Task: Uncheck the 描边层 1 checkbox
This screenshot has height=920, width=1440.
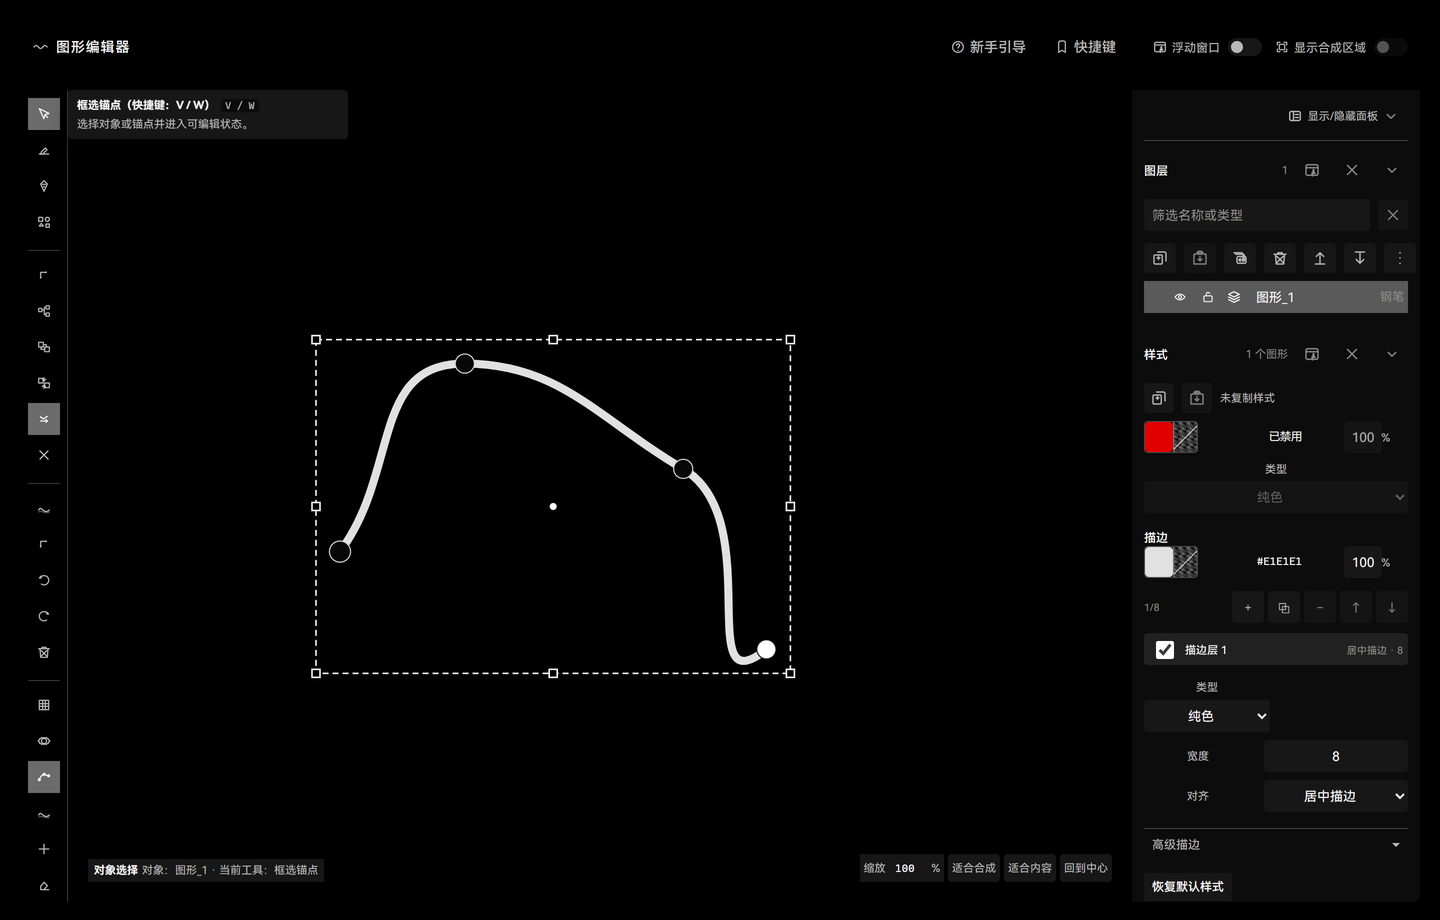Action: [x=1165, y=650]
